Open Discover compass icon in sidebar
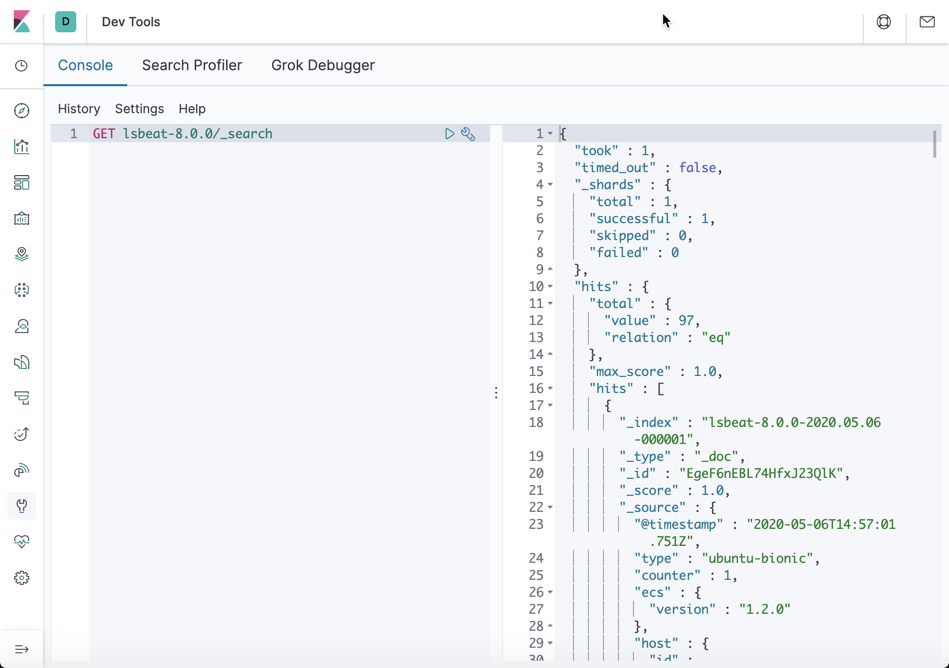Screen dimensions: 949x668 pos(22,111)
